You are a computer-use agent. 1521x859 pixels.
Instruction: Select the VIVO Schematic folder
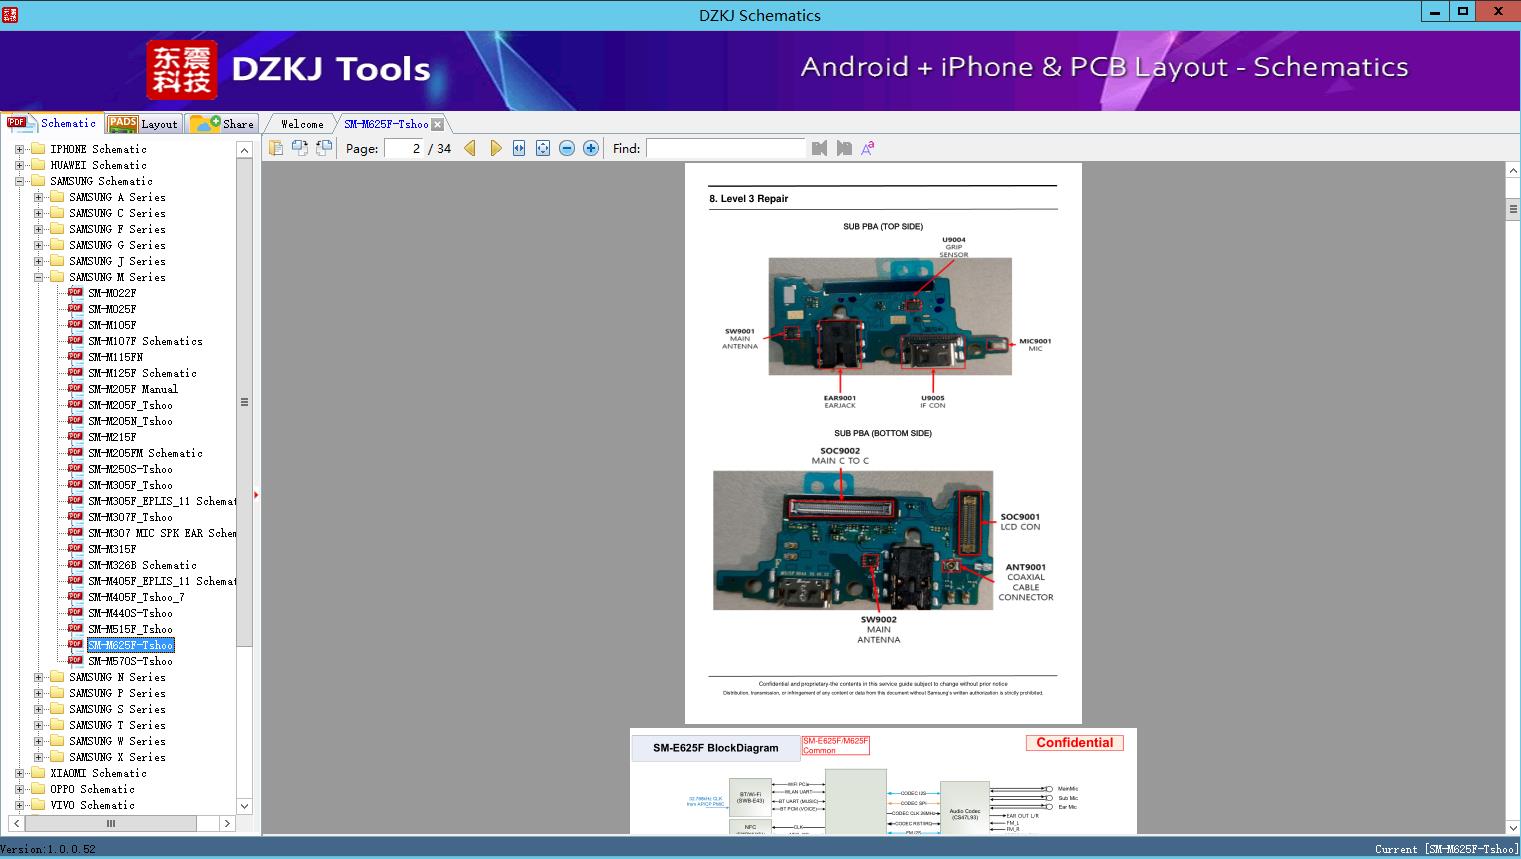coord(92,805)
